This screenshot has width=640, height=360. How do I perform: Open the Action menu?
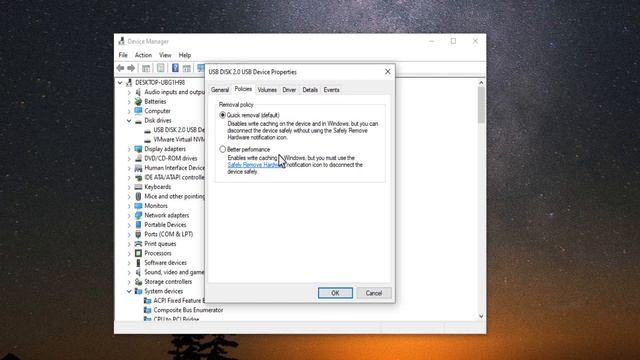pyautogui.click(x=143, y=55)
